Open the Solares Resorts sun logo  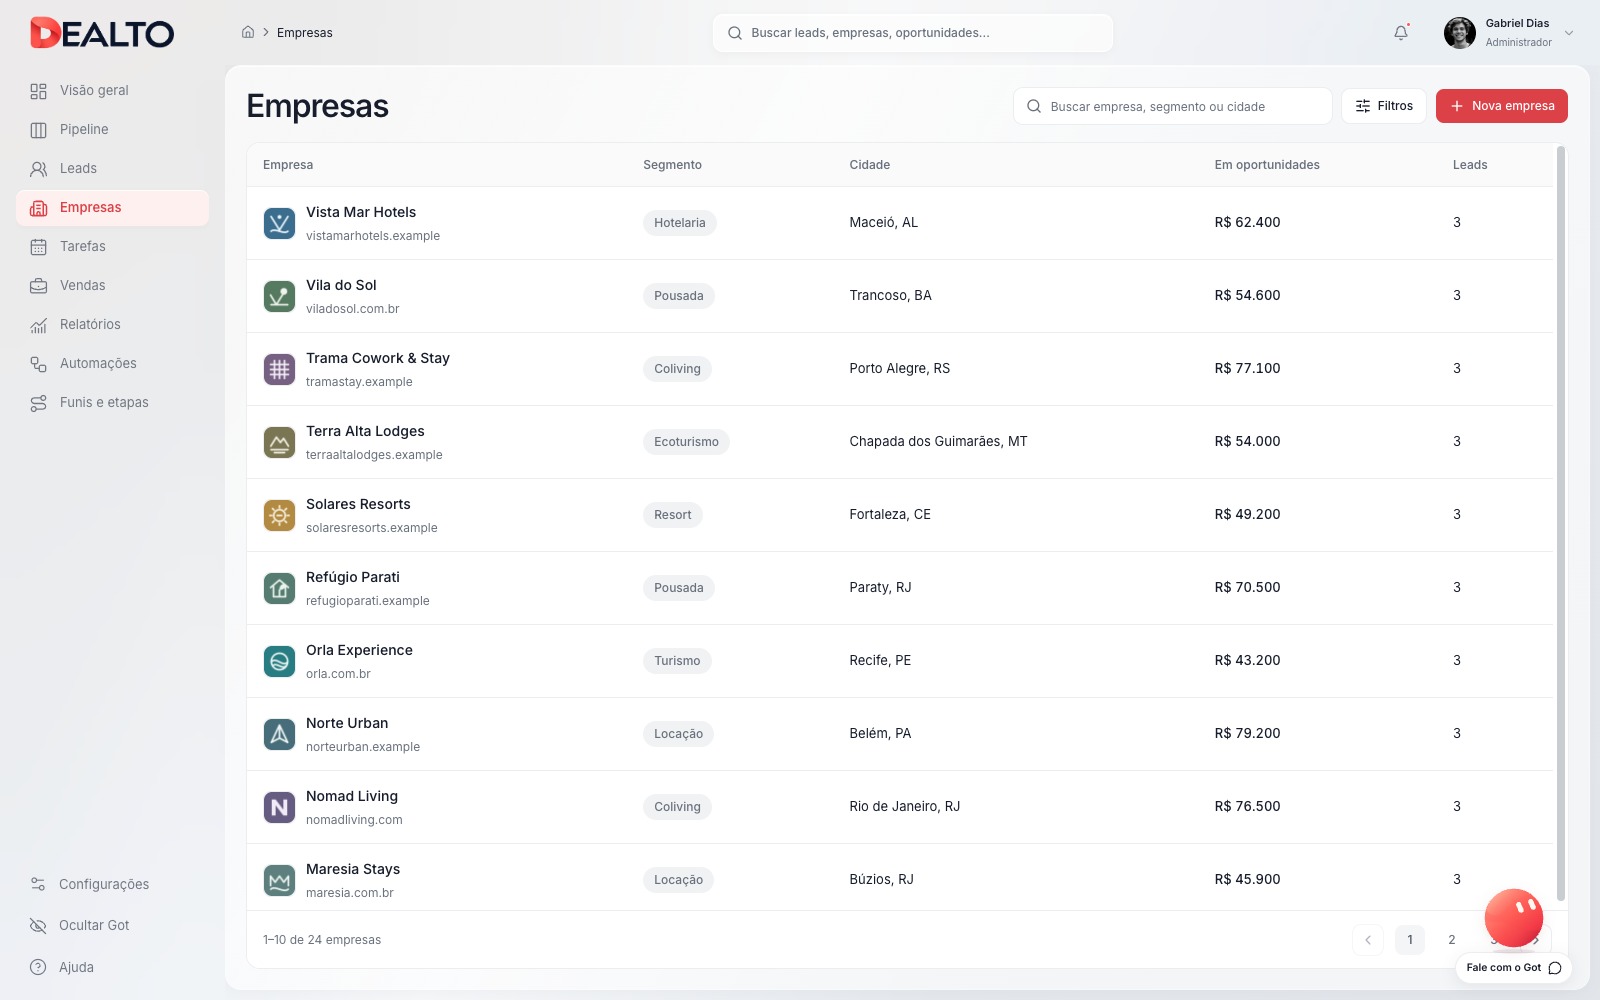(279, 515)
